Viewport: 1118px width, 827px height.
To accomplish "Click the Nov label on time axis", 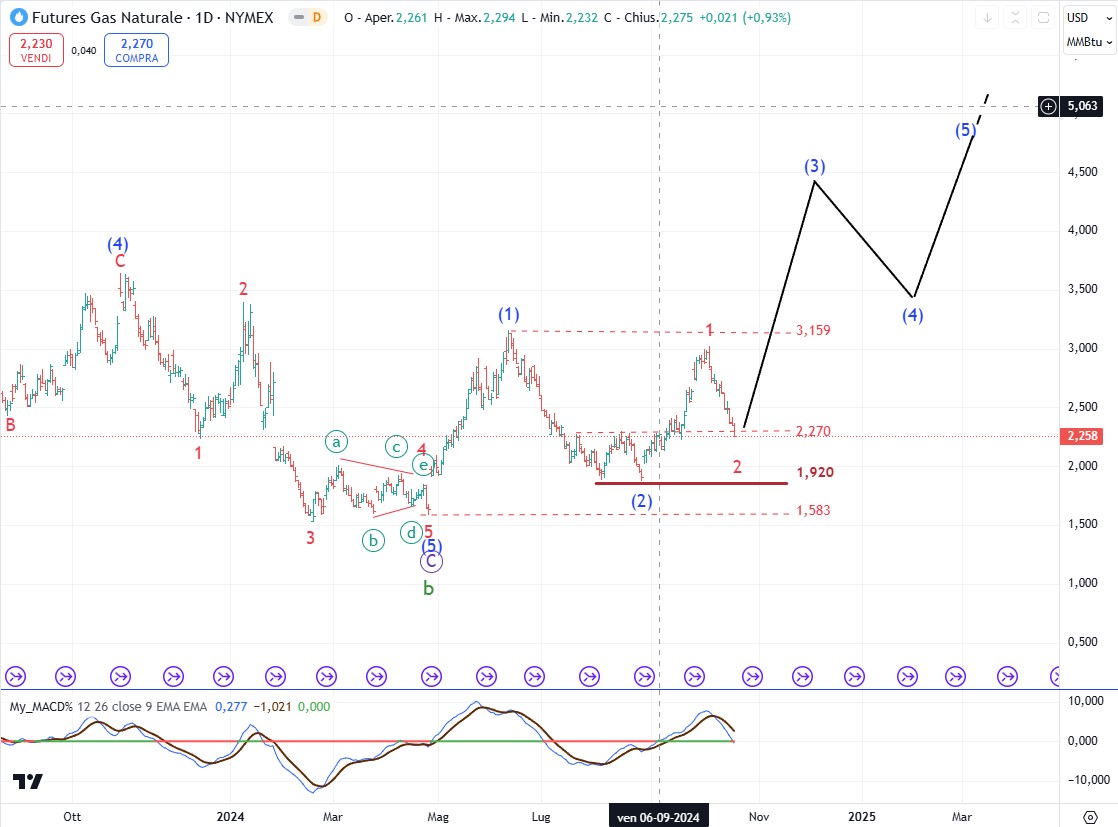I will [x=759, y=817].
